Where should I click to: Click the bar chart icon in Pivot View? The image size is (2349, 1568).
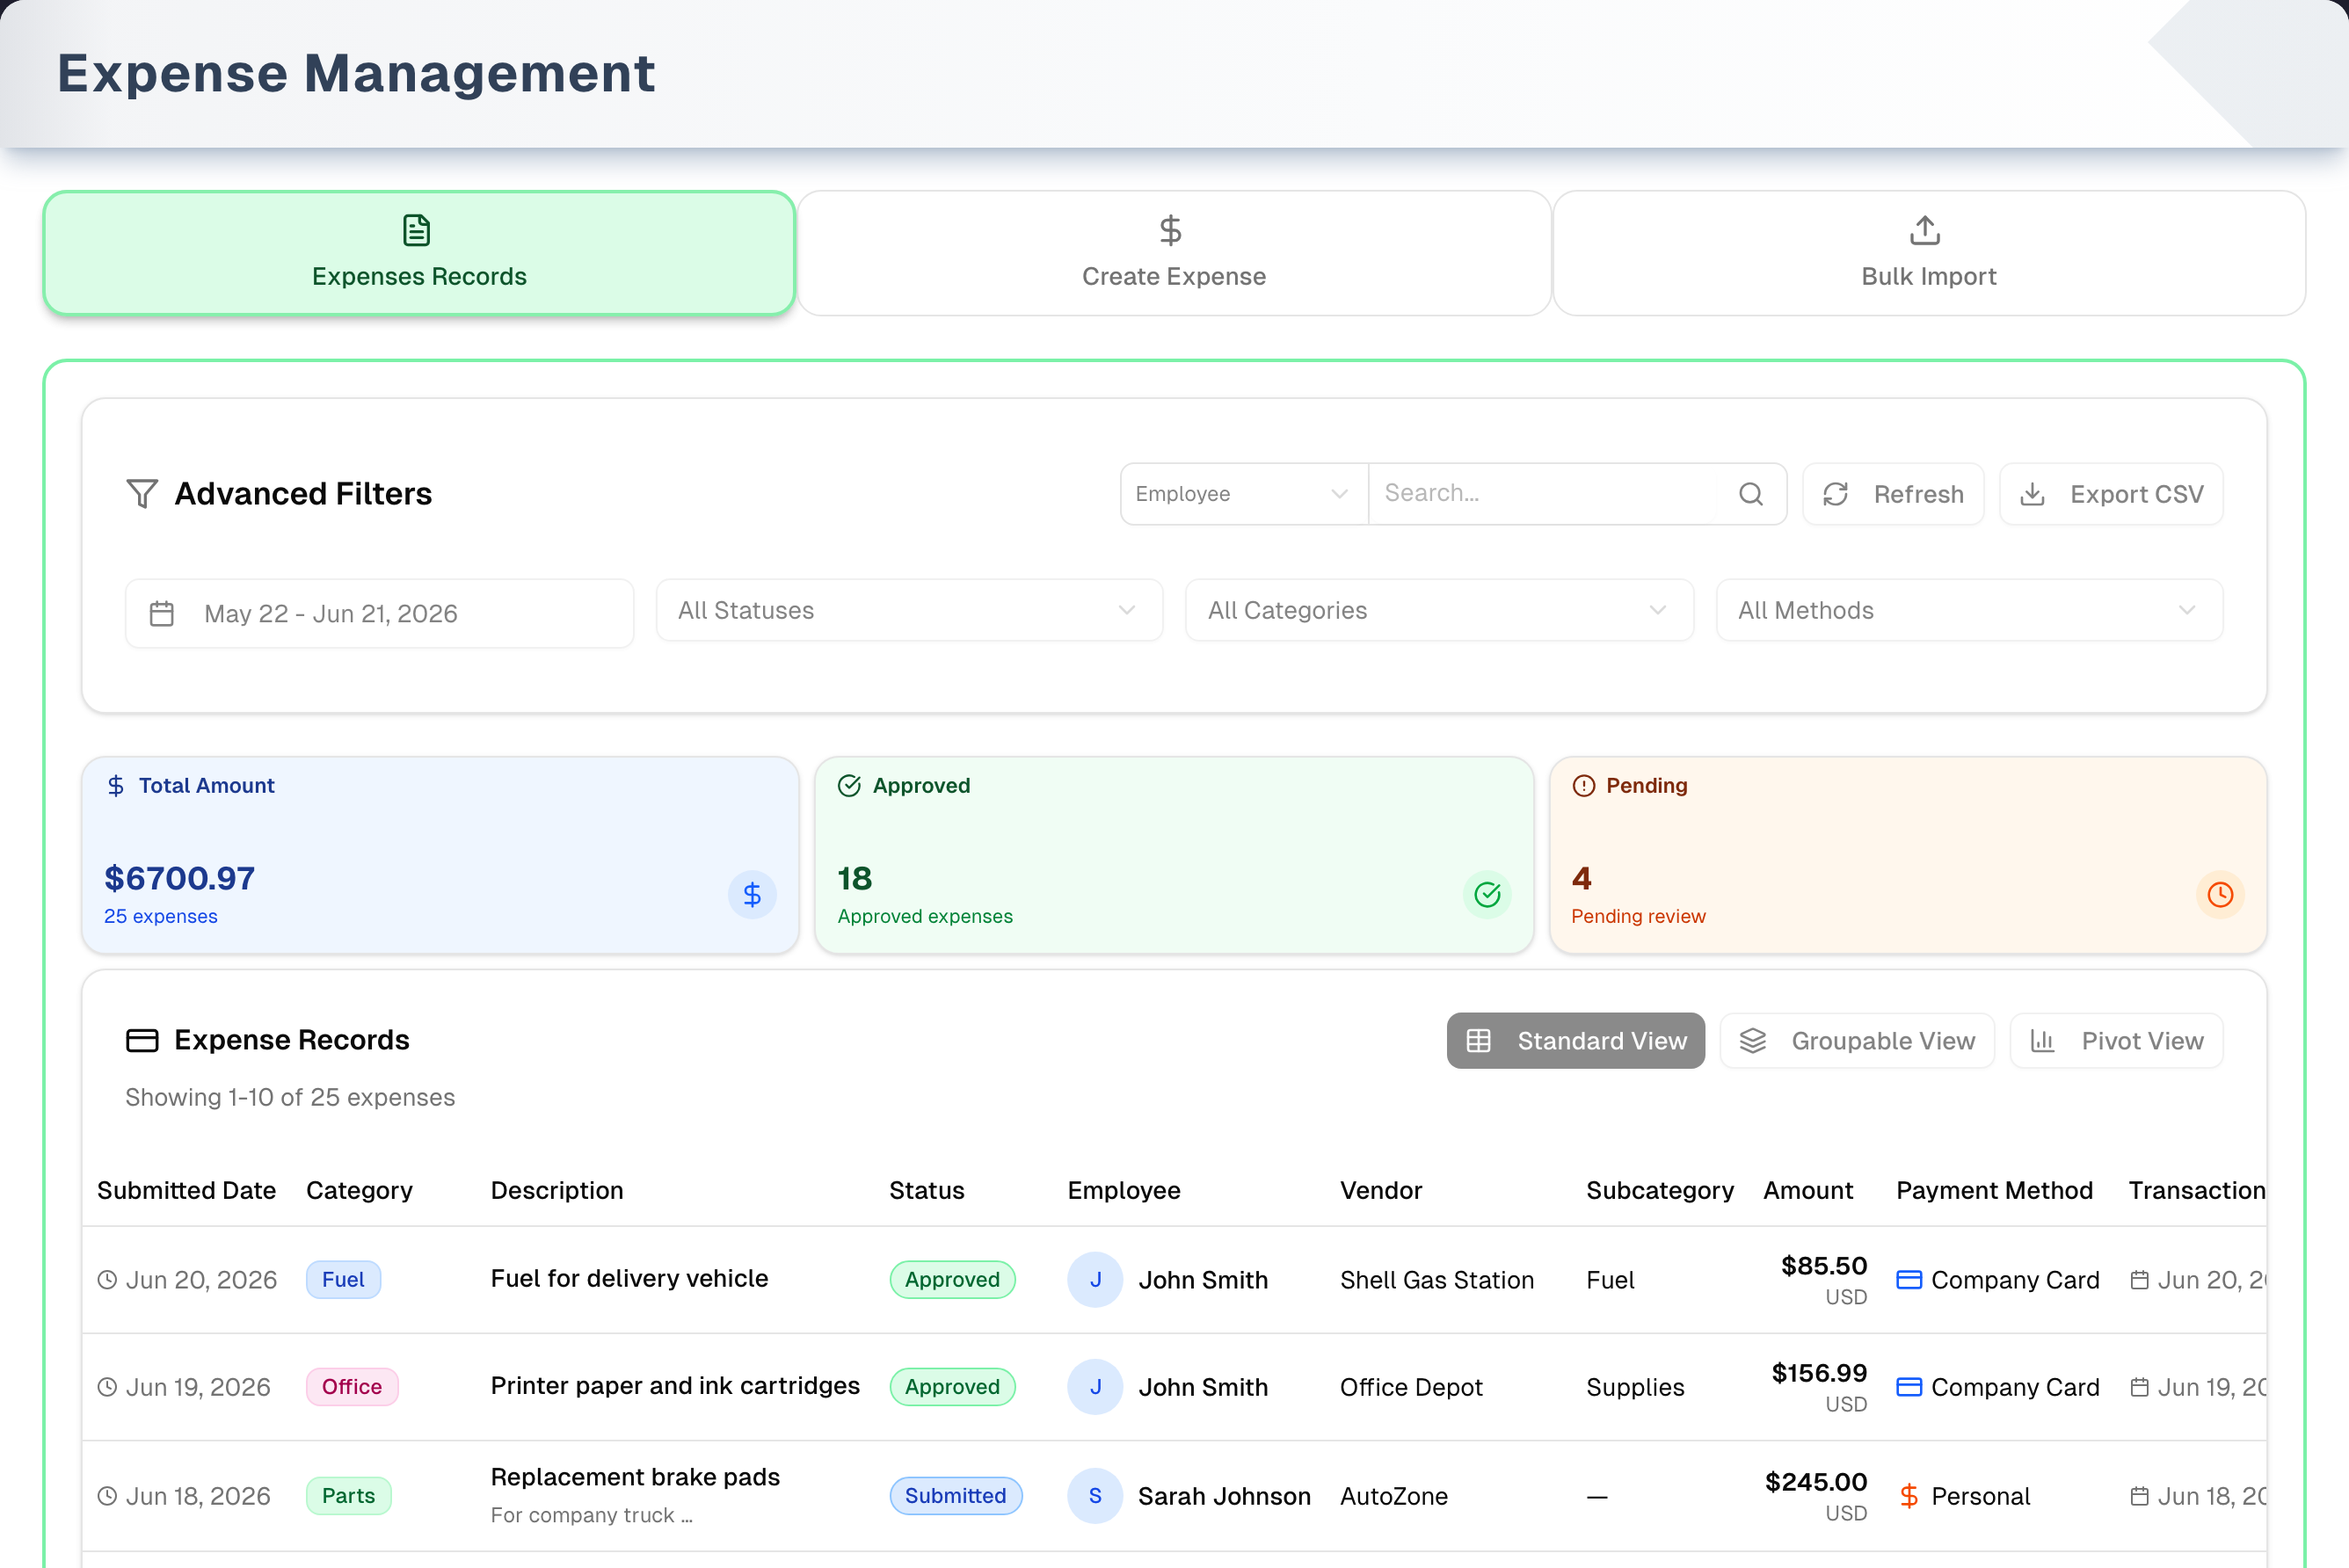point(2042,1041)
